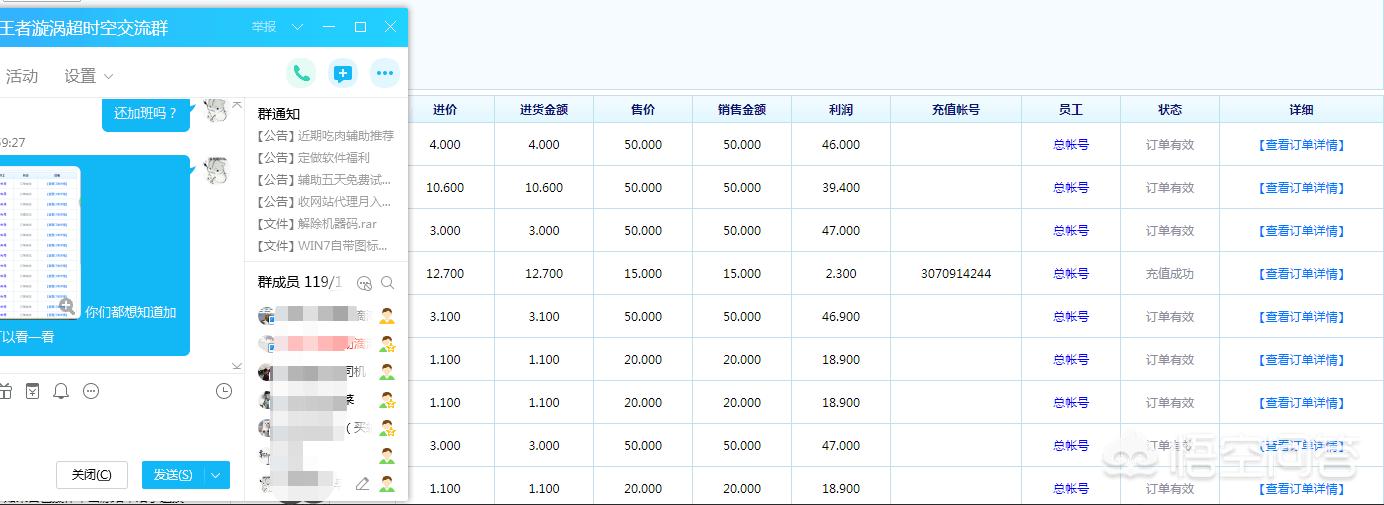This screenshot has width=1384, height=505.
Task: Click 总帐号 in the 4.000 row
Action: [x=1071, y=145]
